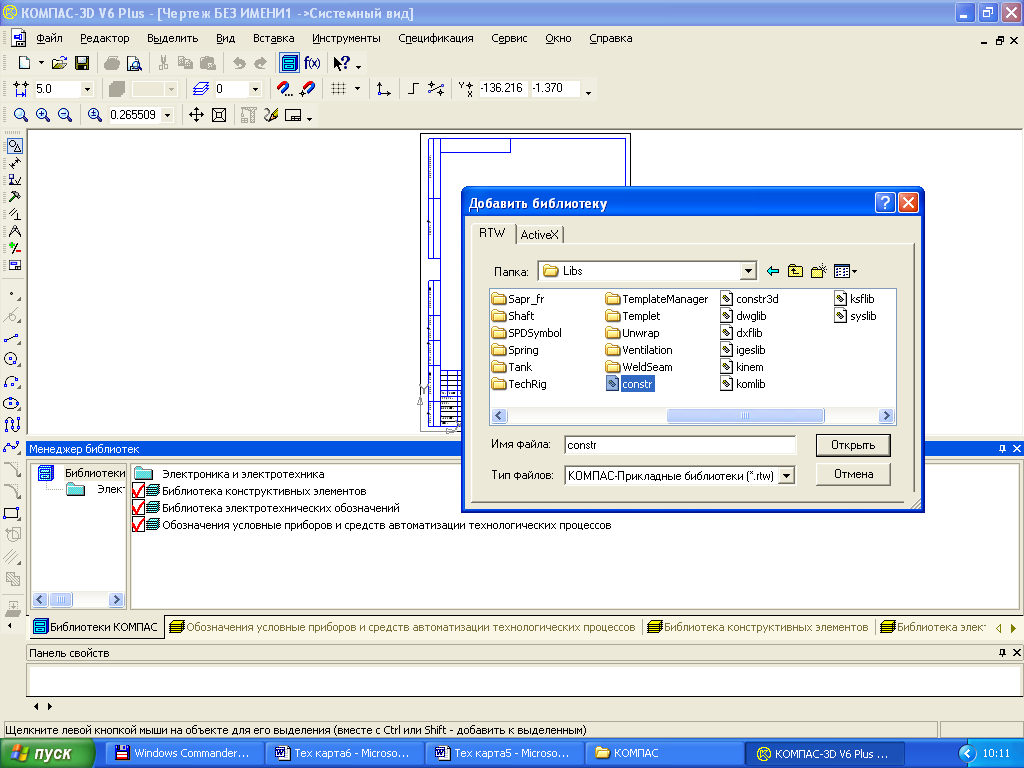This screenshot has width=1024, height=768.
Task: Uncheck Обозначения условные приборов library checkbox
Action: (138, 525)
